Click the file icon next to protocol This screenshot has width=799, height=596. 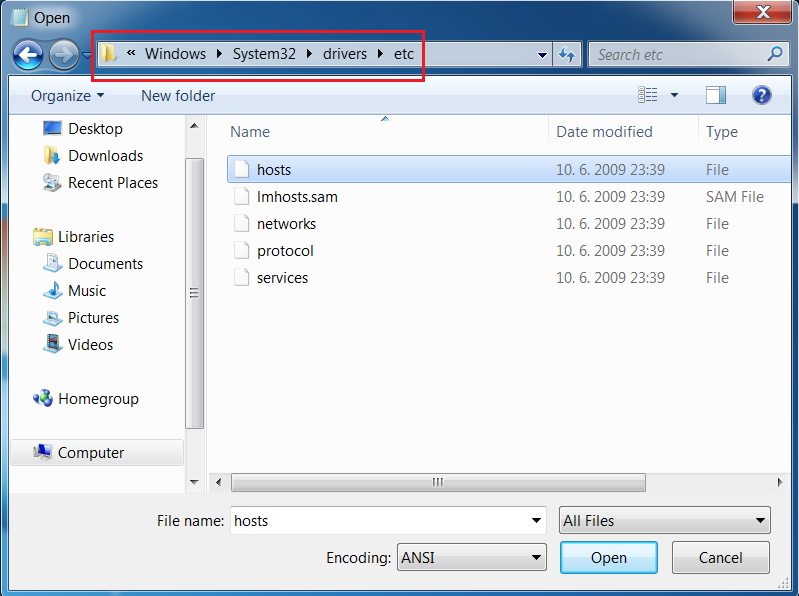[x=242, y=250]
